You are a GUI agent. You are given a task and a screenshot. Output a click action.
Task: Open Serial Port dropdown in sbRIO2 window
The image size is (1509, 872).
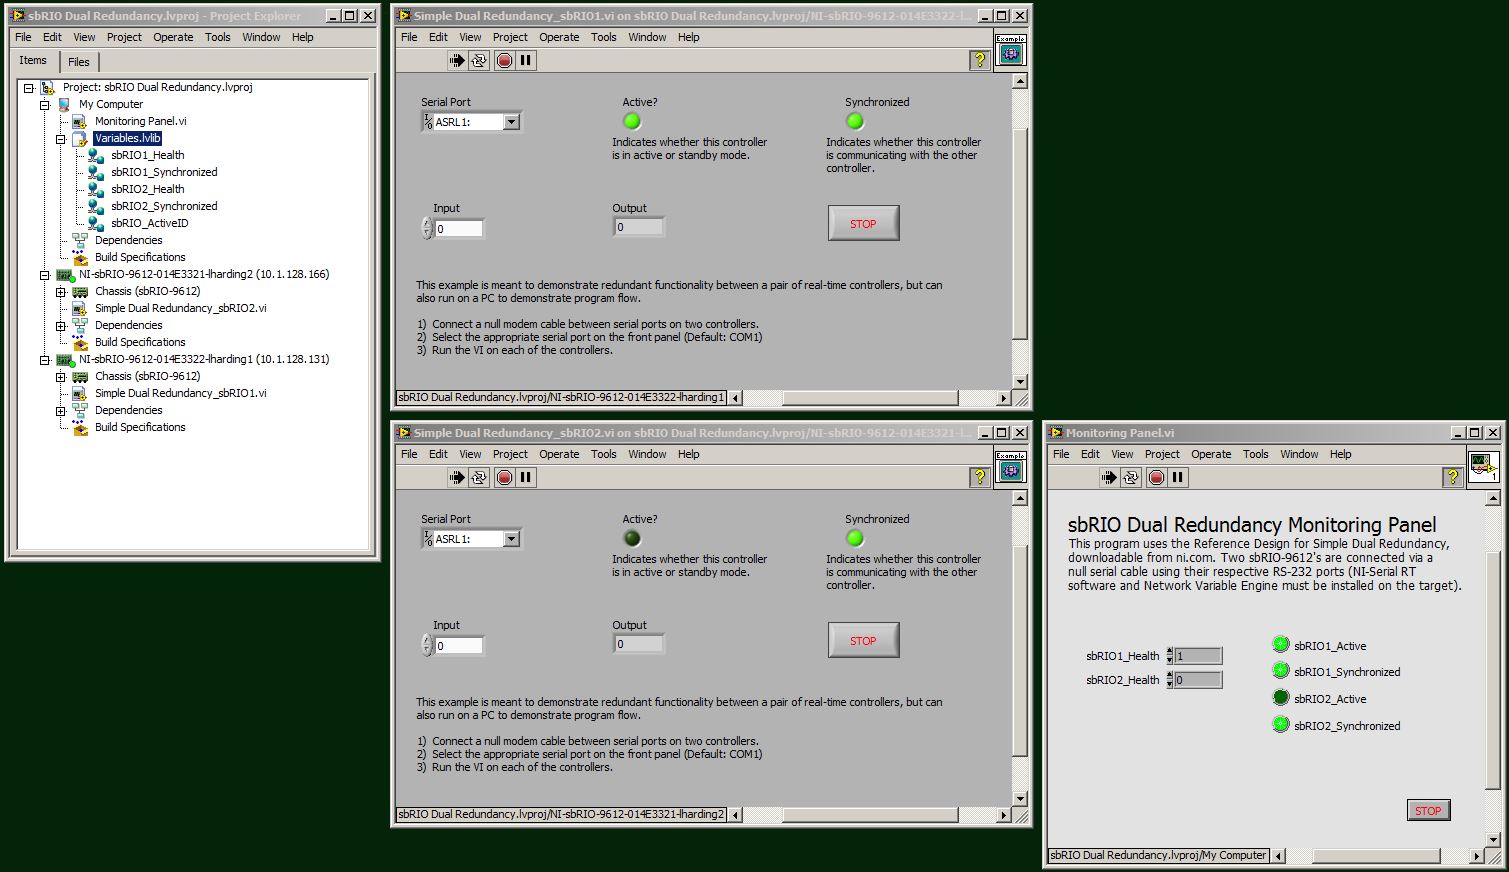click(512, 539)
